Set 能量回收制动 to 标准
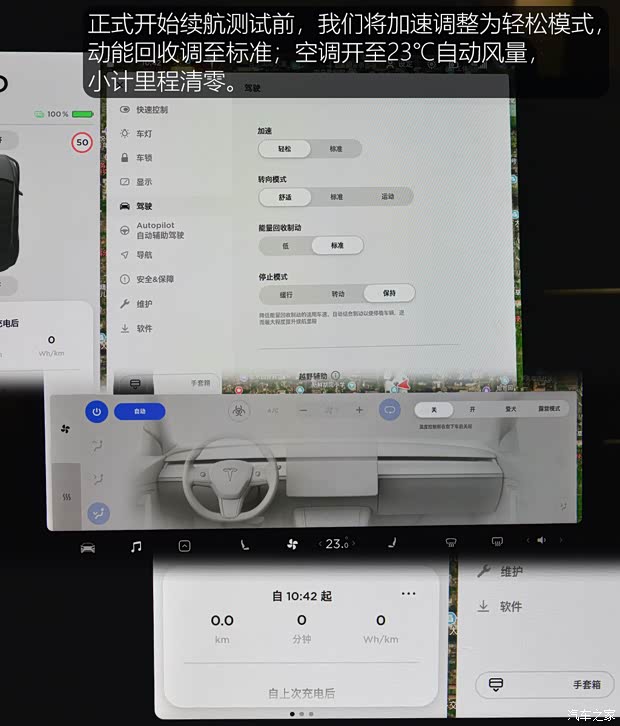Viewport: 620px width, 726px height. coord(337,245)
